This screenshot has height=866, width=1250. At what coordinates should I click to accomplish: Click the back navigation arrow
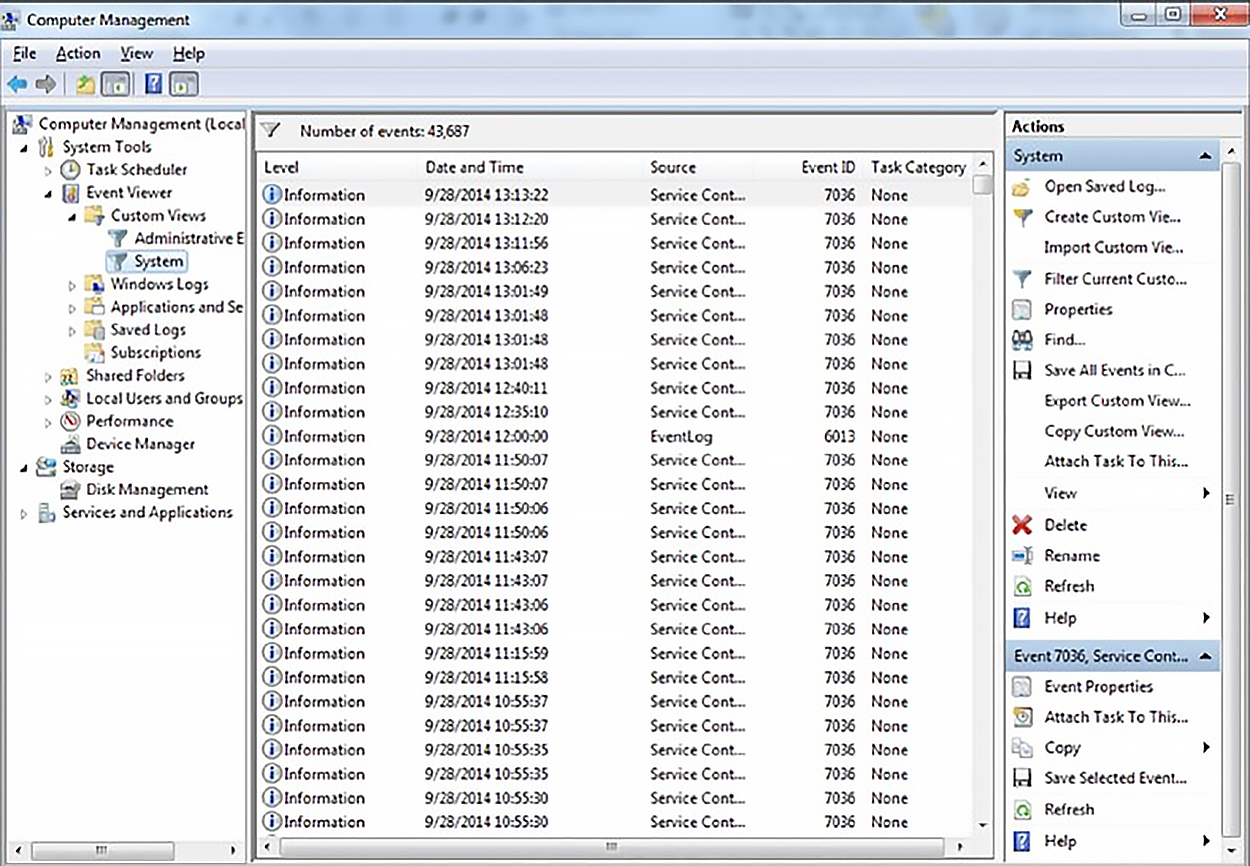pyautogui.click(x=17, y=84)
